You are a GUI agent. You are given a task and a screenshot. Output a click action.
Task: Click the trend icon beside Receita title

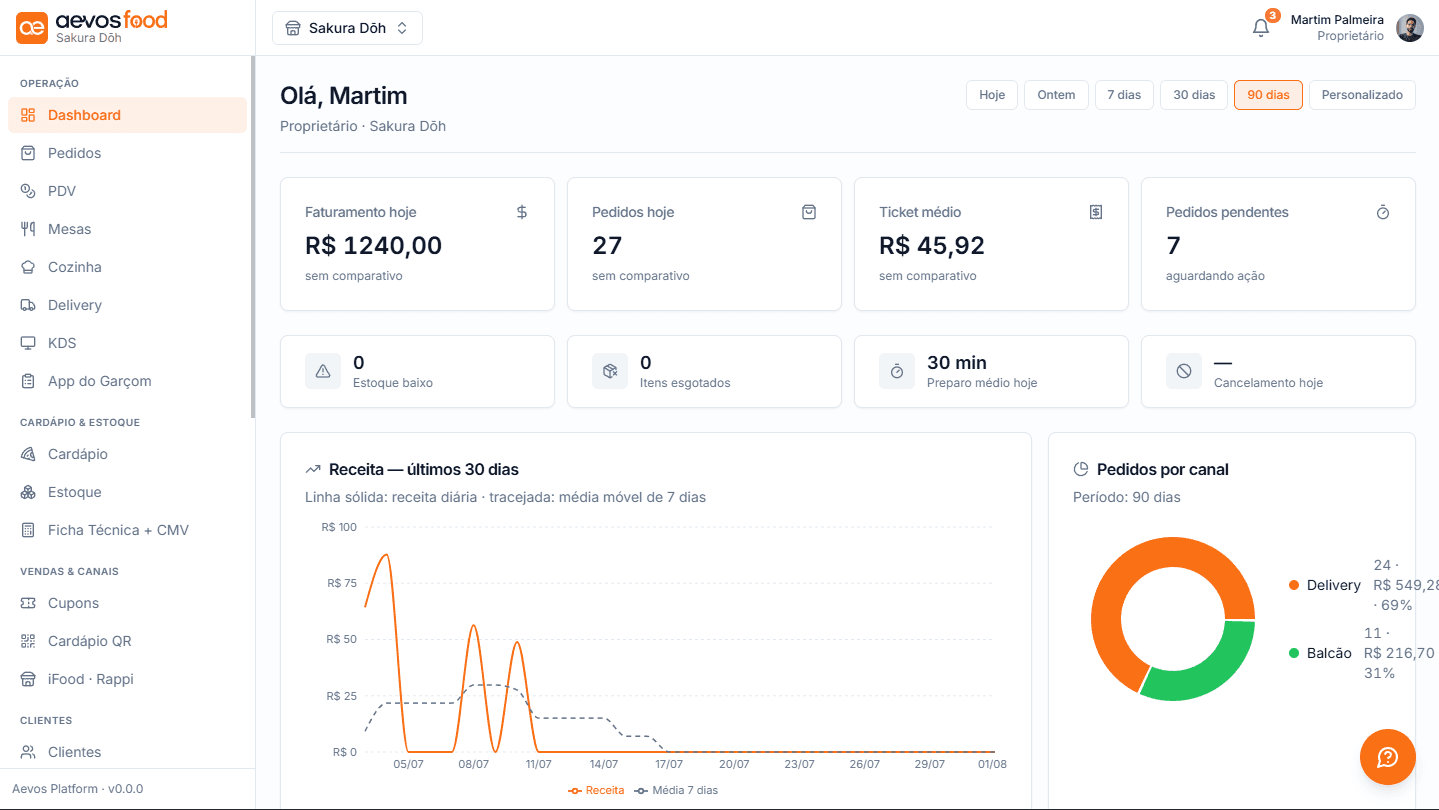coord(313,469)
